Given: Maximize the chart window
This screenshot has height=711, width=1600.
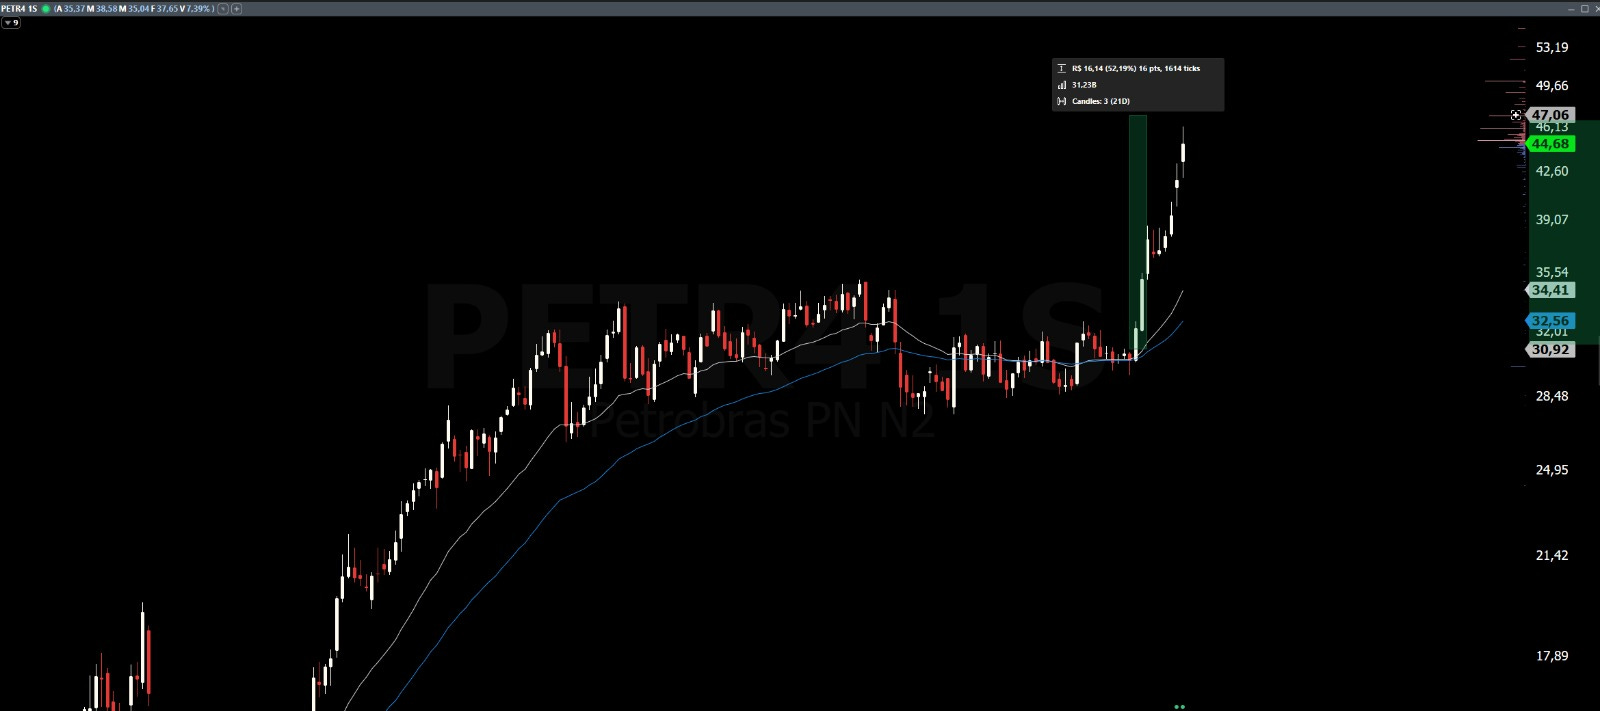Looking at the screenshot, I should (1584, 8).
